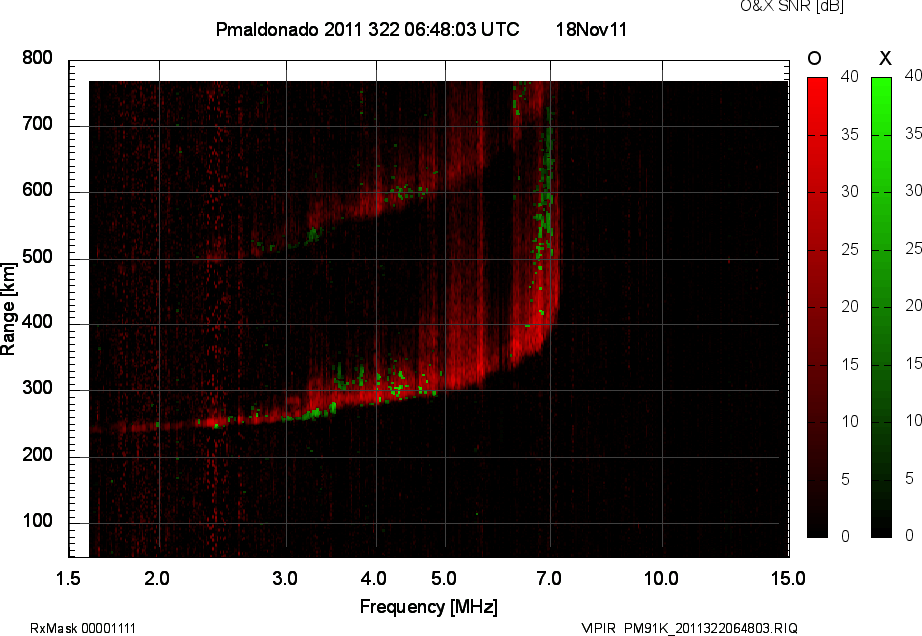
Task: Click the 10.0 frequency tick label
Action: pos(662,579)
